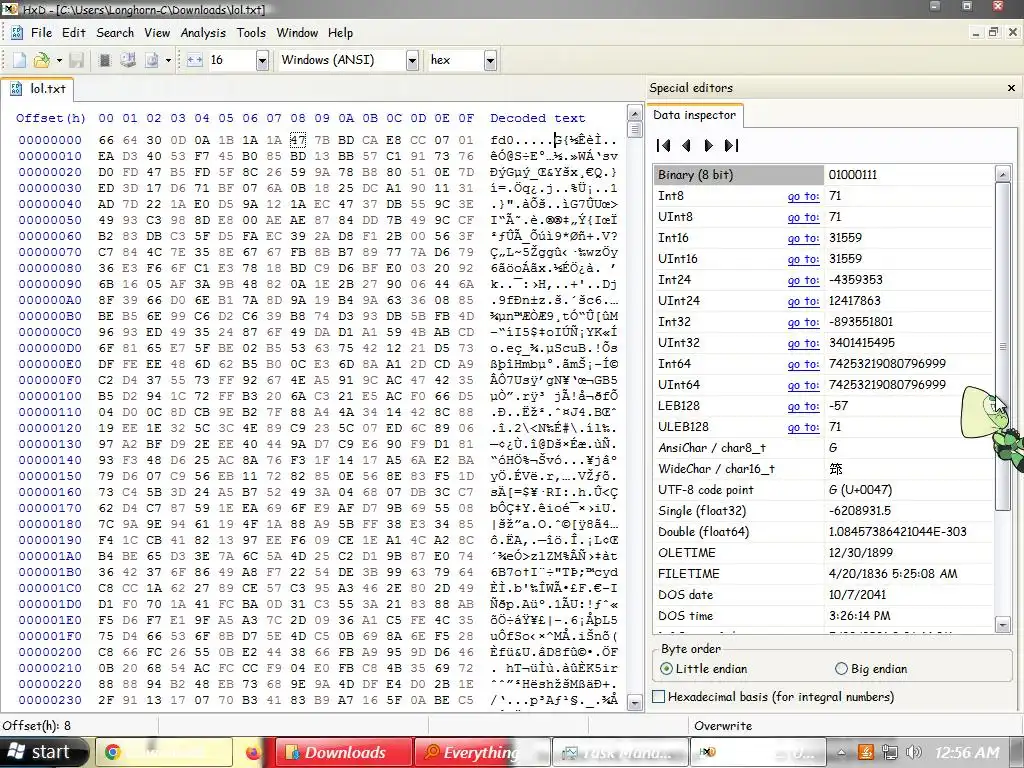Click Data inspector scrollbar down arrow
The image size is (1024, 768).
pyautogui.click(x=1004, y=625)
